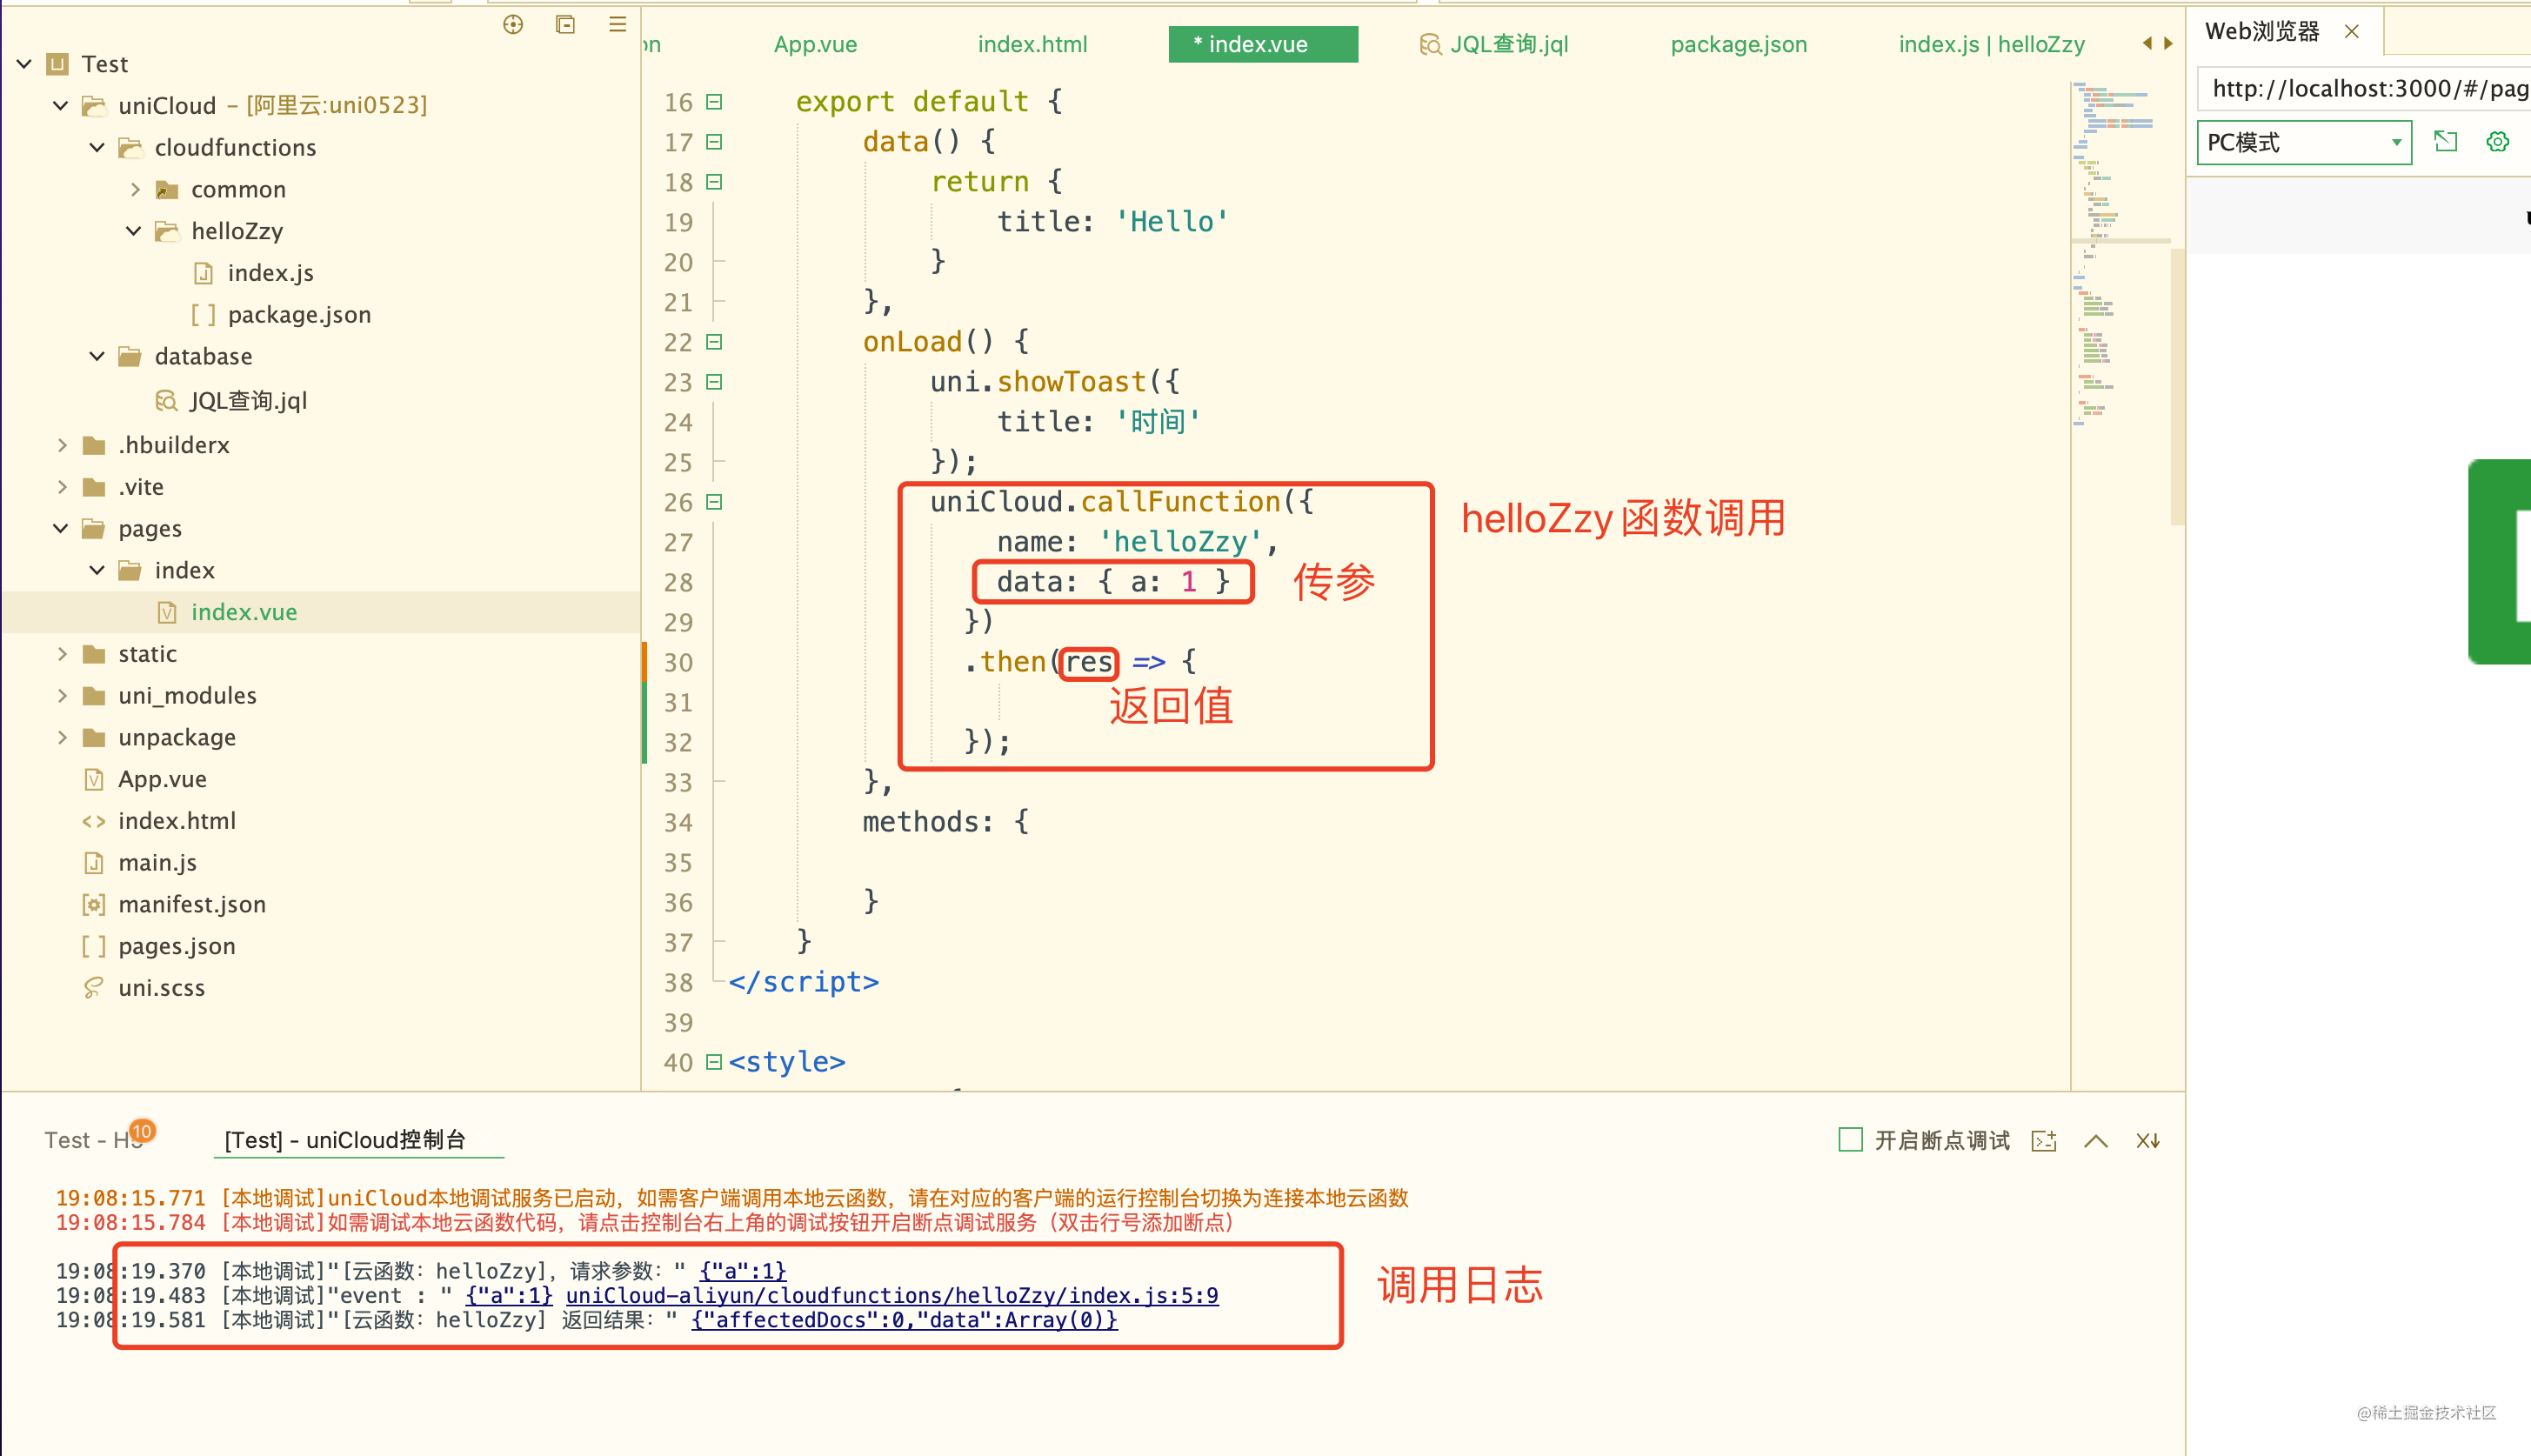Toggle code fold at line 18

pos(714,181)
